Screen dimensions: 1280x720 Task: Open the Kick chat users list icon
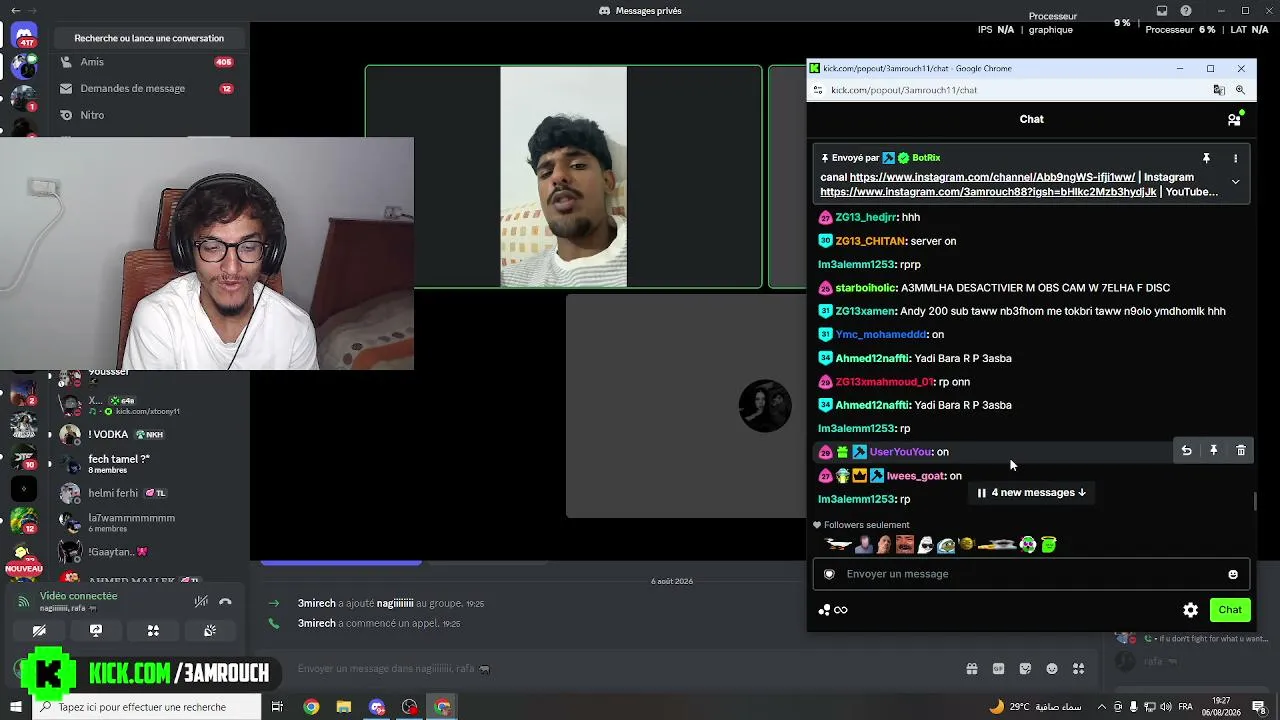pos(1234,119)
